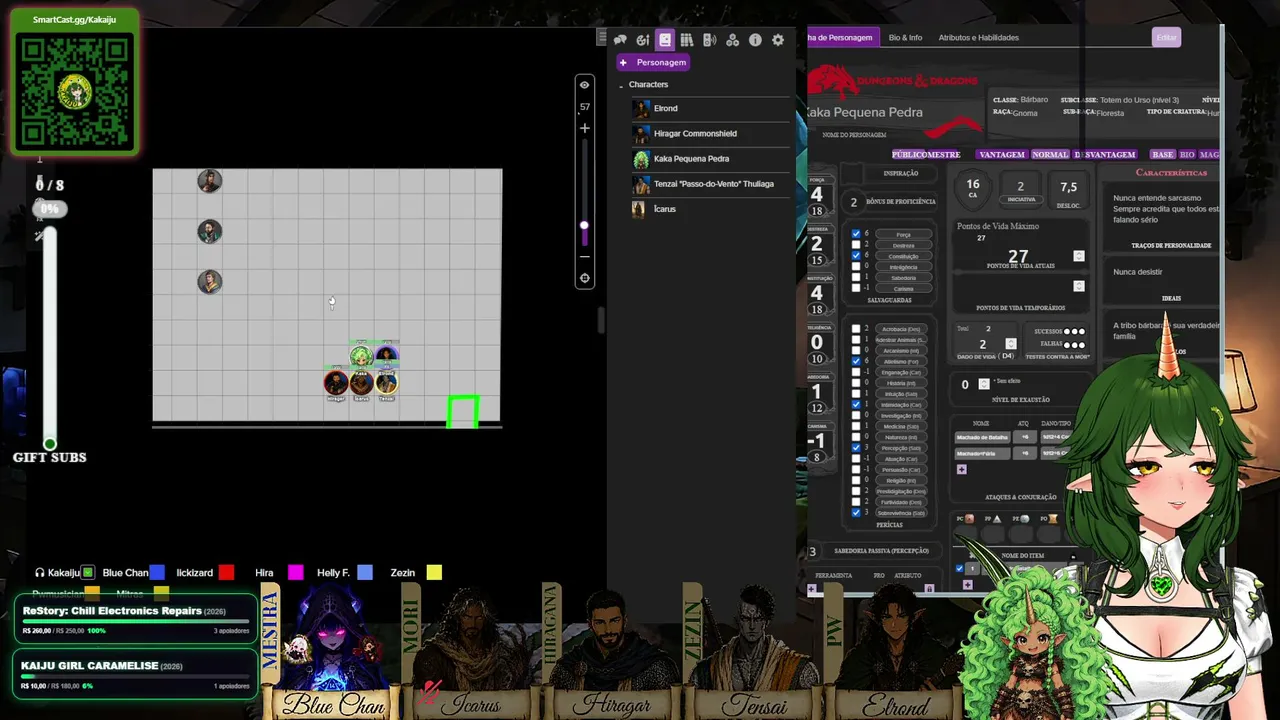Screen dimensions: 1280x720
Task: Click the gold pieces PO coin icon
Action: (1053, 519)
